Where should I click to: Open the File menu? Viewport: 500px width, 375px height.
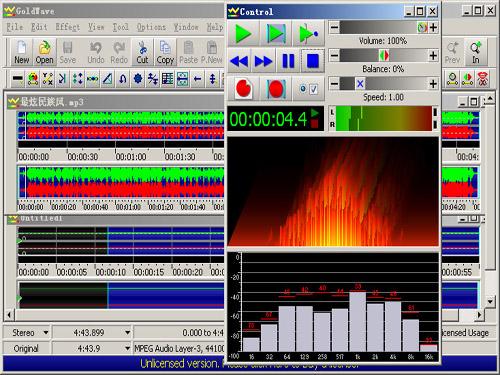(x=15, y=27)
